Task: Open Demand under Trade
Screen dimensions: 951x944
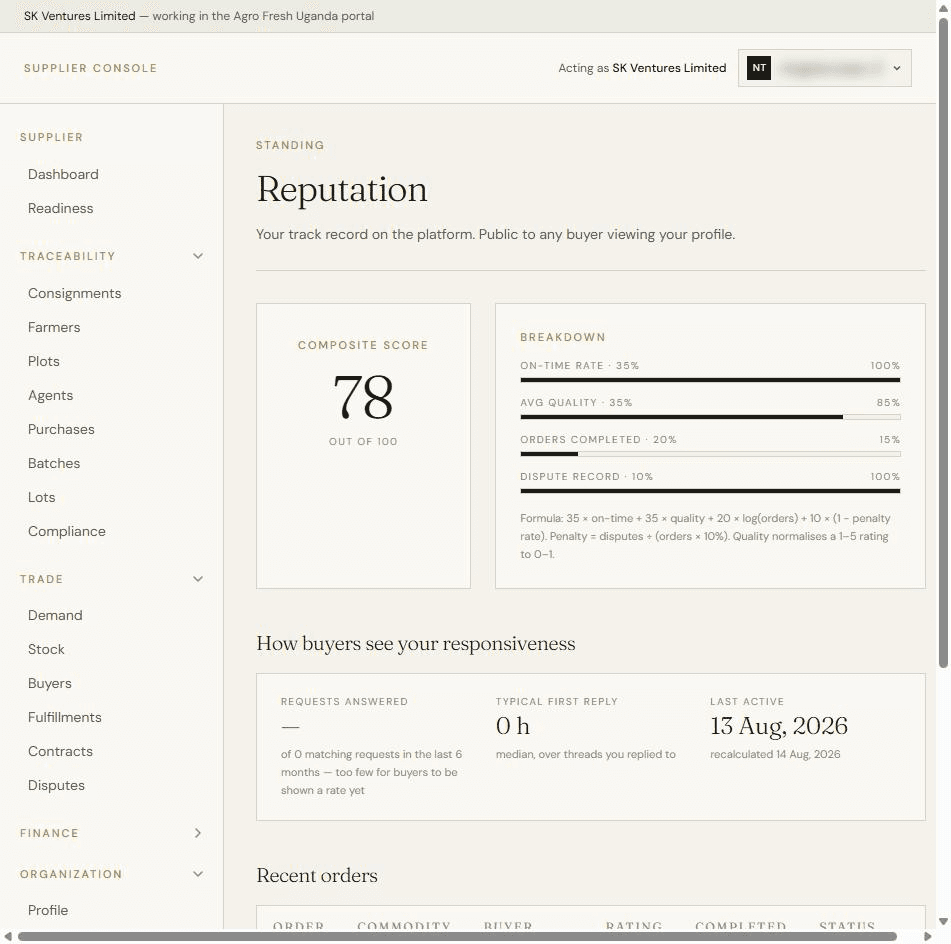Action: click(x=55, y=615)
